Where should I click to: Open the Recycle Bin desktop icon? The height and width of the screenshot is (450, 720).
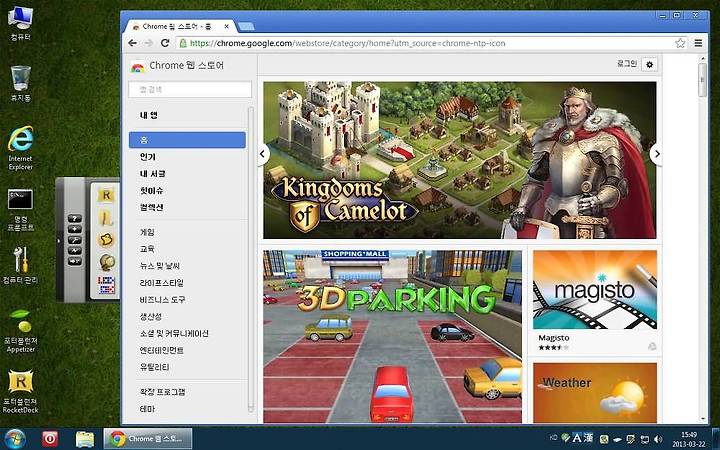[x=20, y=84]
